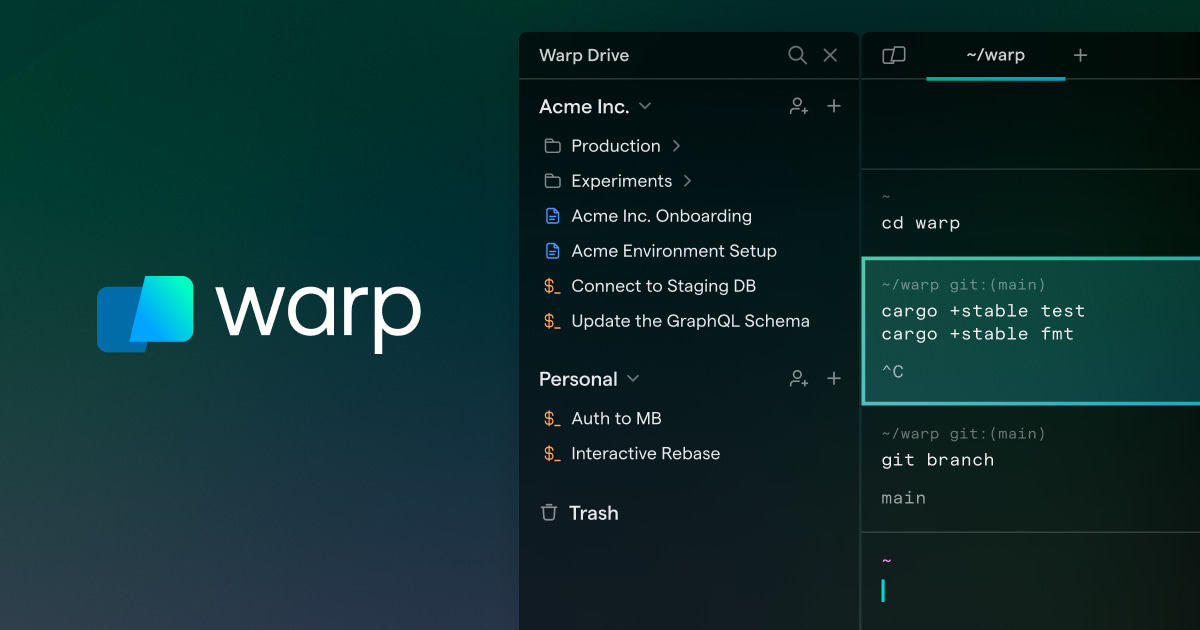Open a new terminal tab
Image resolution: width=1200 pixels, height=630 pixels.
pyautogui.click(x=1080, y=55)
